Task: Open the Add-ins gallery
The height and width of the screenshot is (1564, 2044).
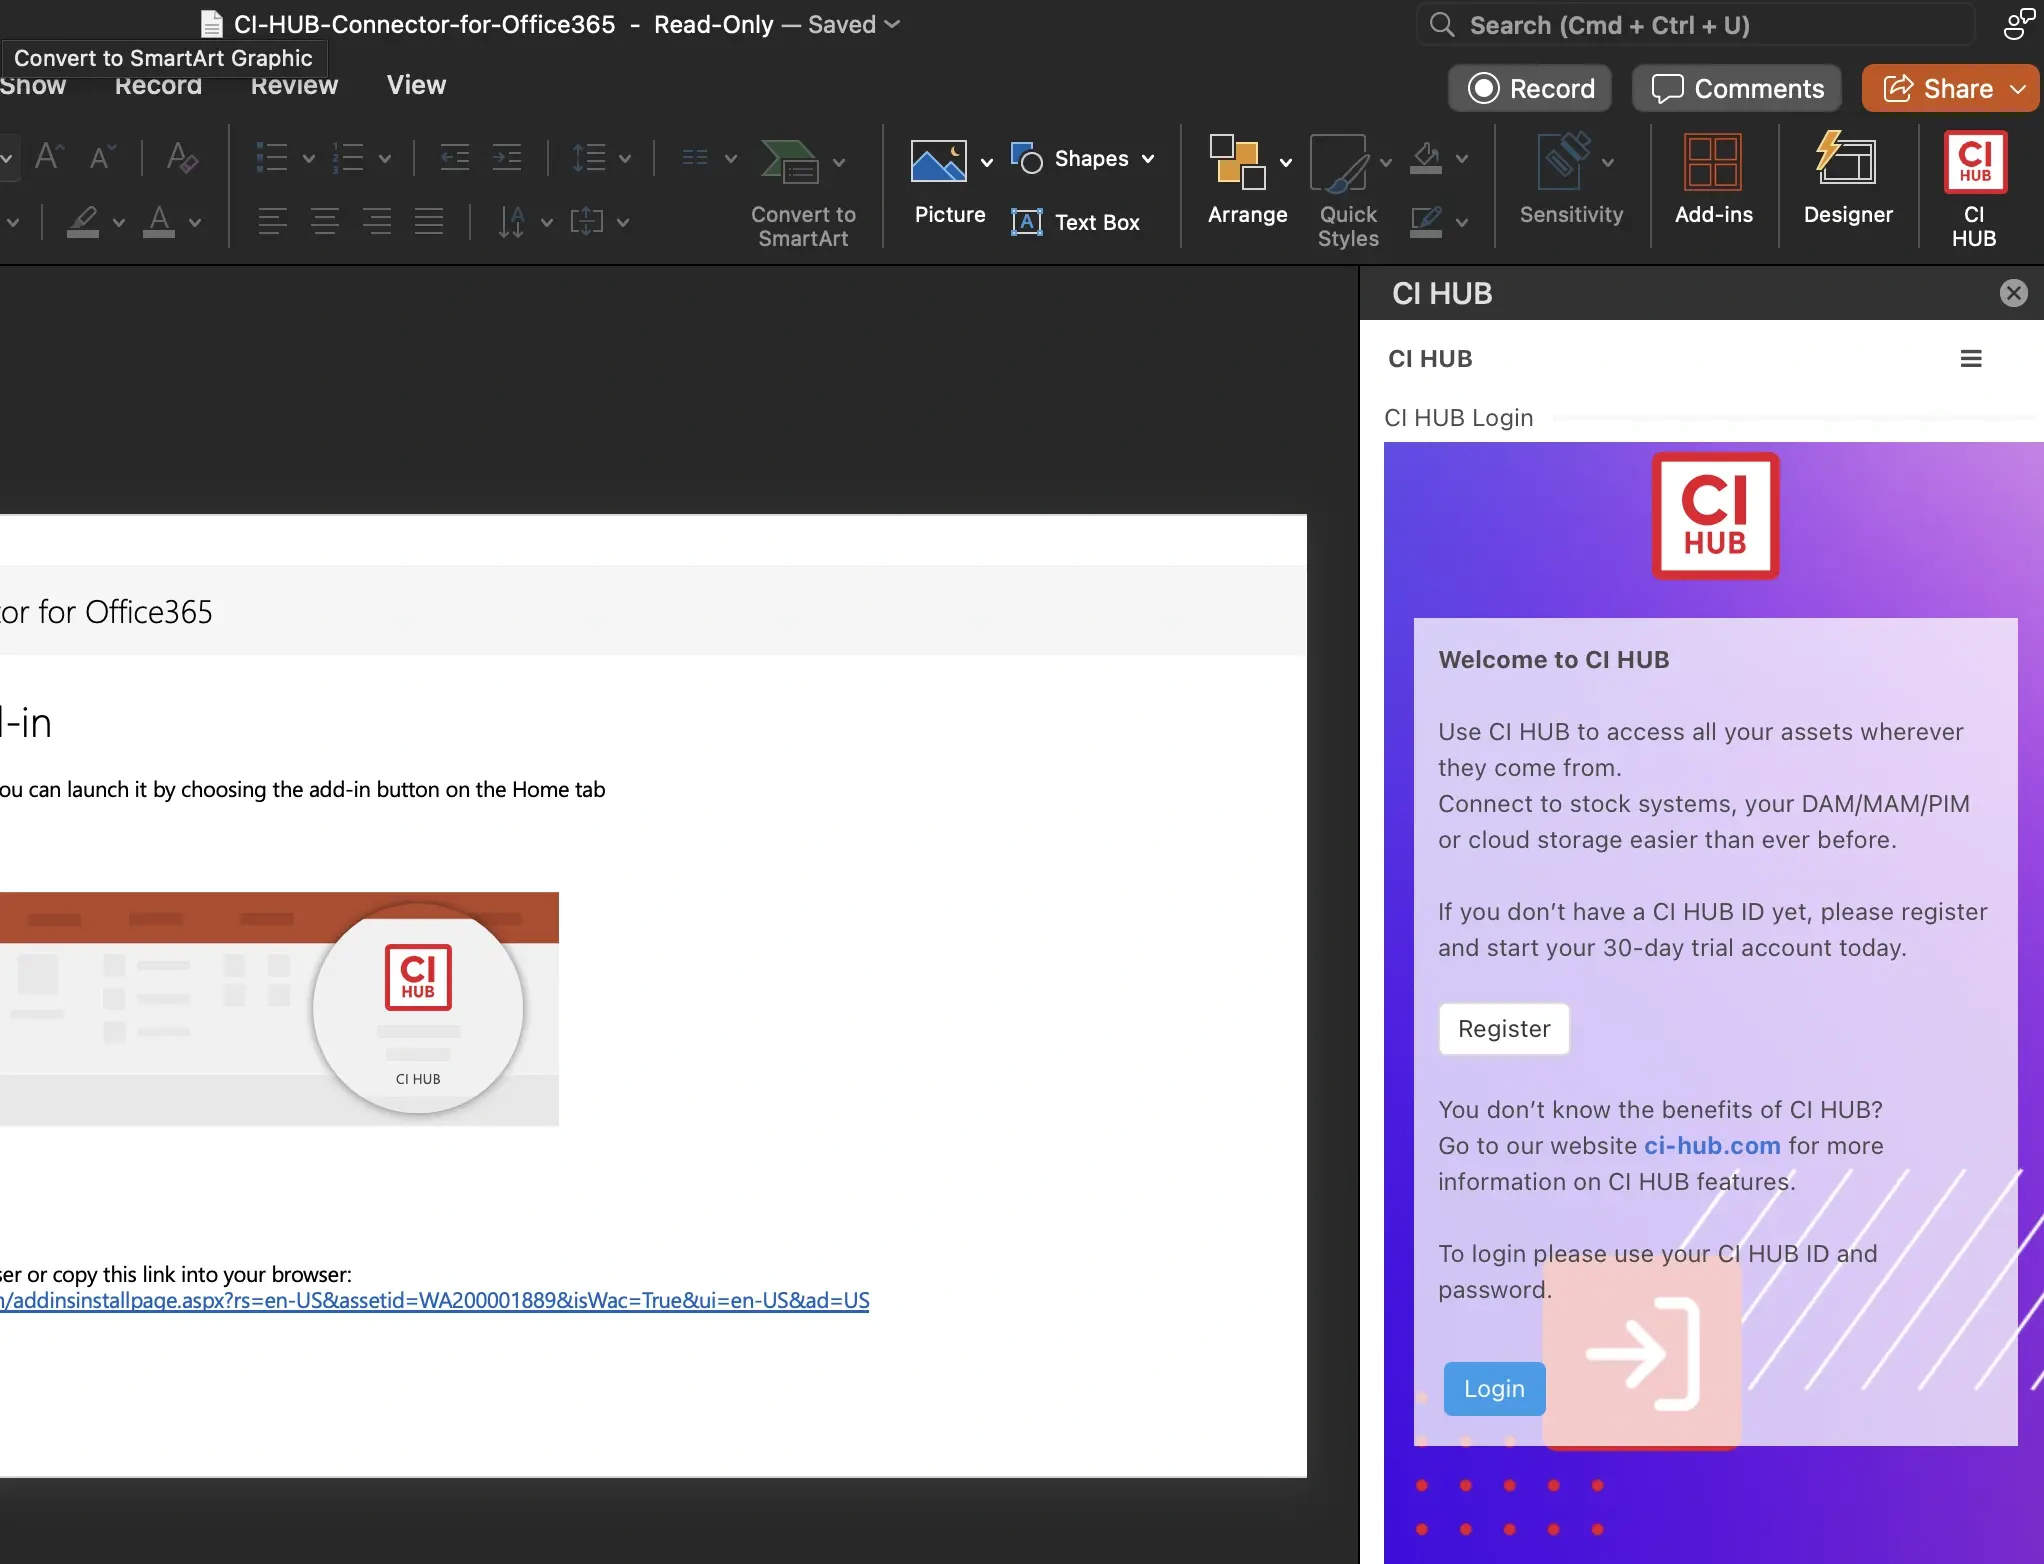Action: click(1713, 180)
